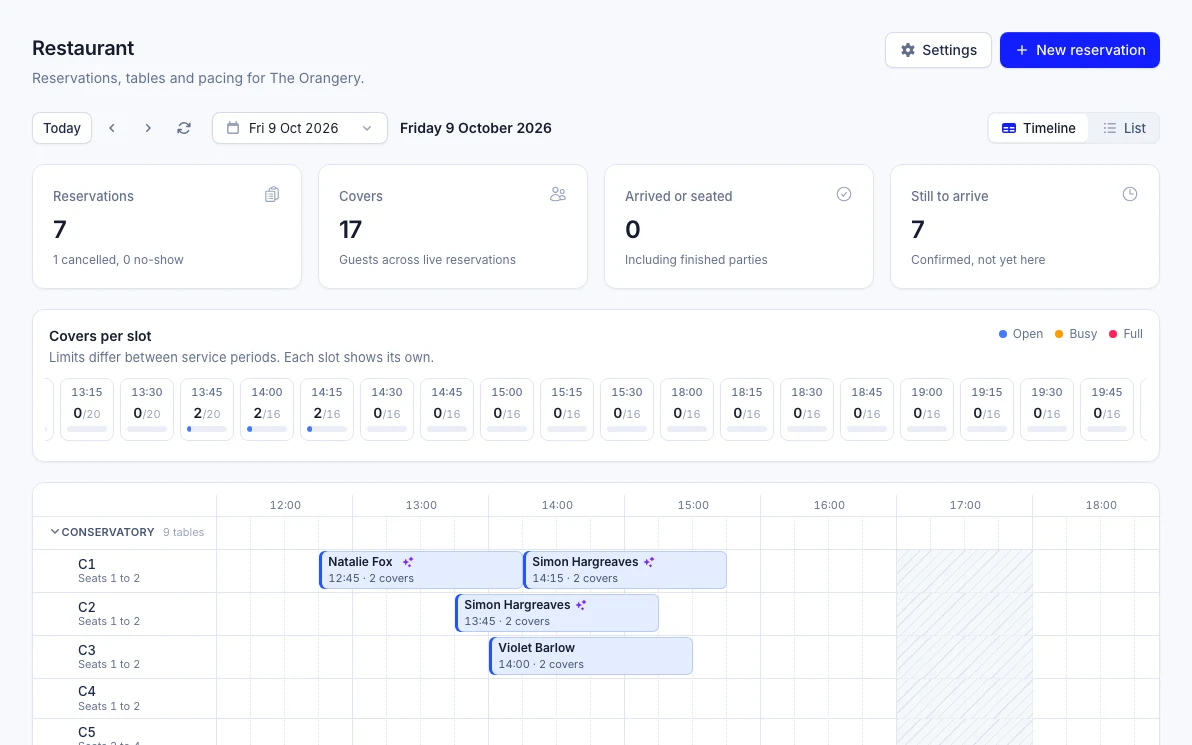Screen dimensions: 1192x745
Task: Click the guests icon on Covers card
Action: pos(558,195)
